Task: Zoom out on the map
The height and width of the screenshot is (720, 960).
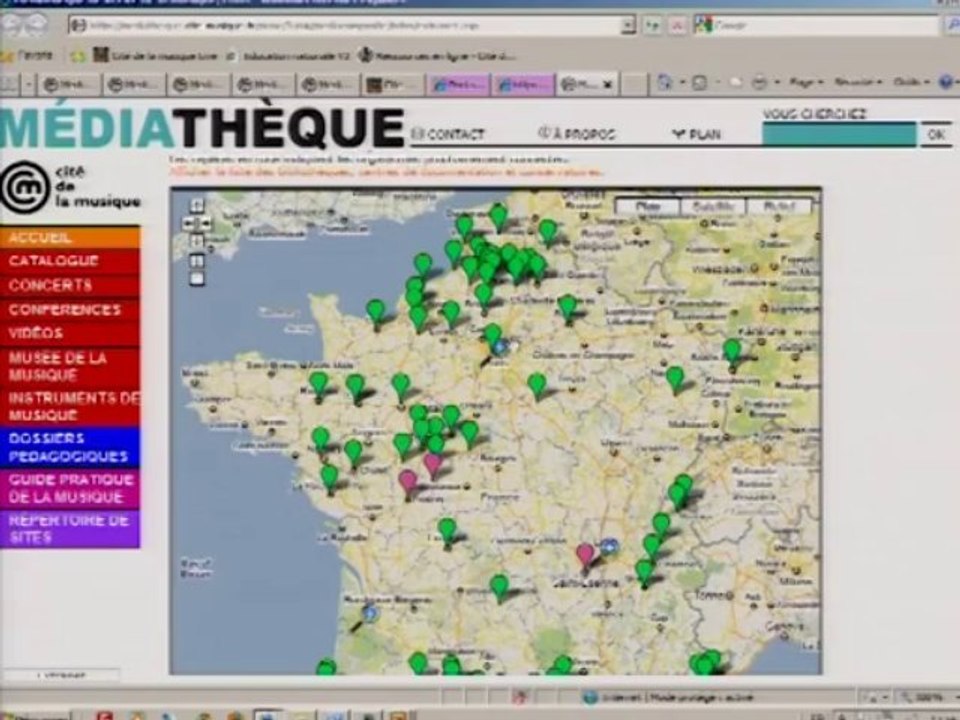Action: (x=197, y=280)
